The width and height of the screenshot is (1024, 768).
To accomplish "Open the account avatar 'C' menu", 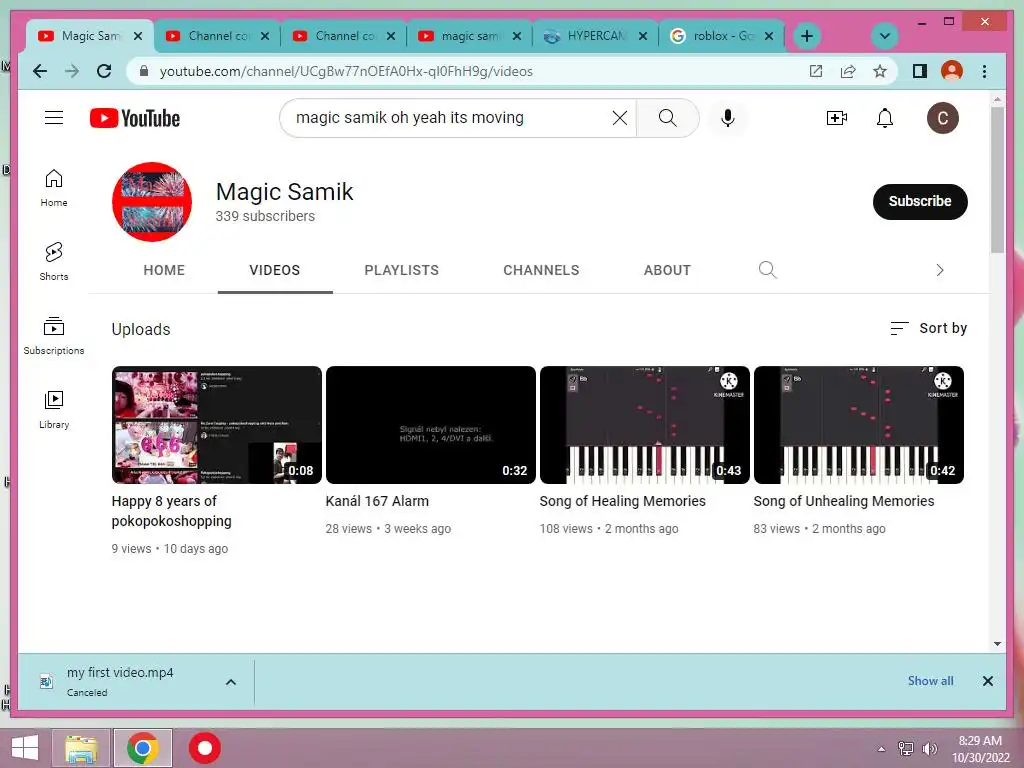I will point(942,118).
